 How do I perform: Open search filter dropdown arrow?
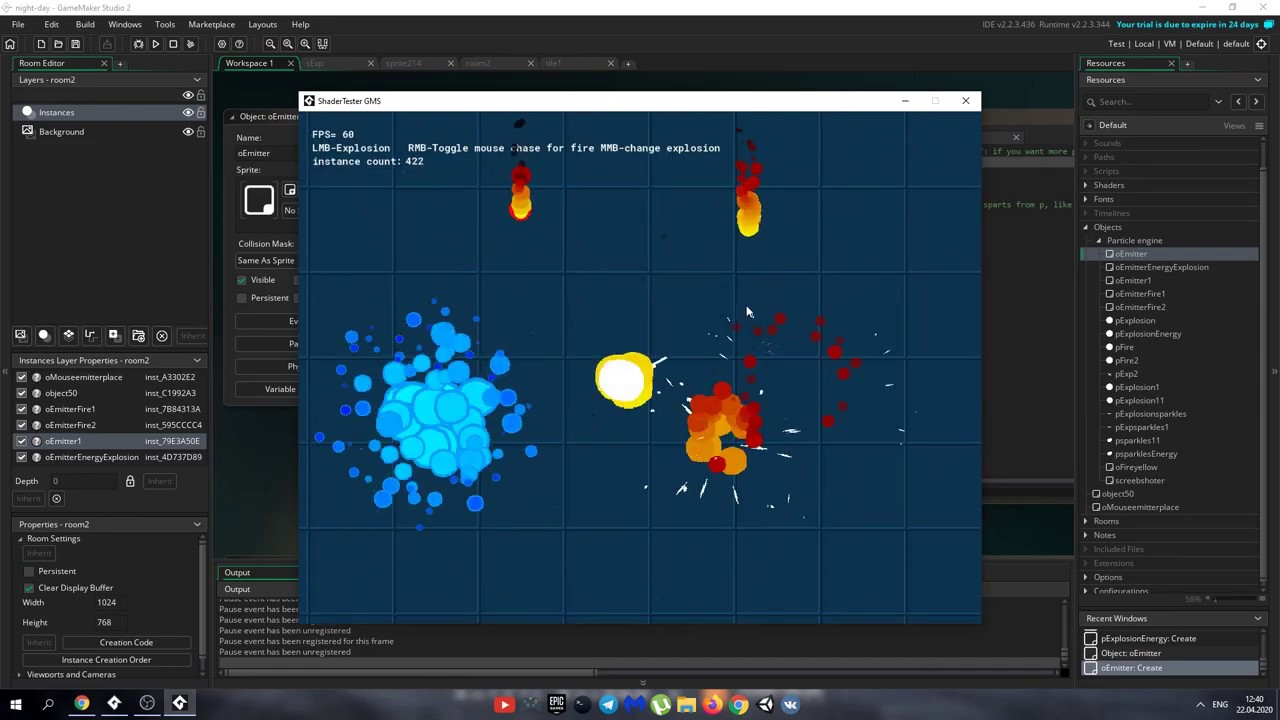pyautogui.click(x=1218, y=102)
